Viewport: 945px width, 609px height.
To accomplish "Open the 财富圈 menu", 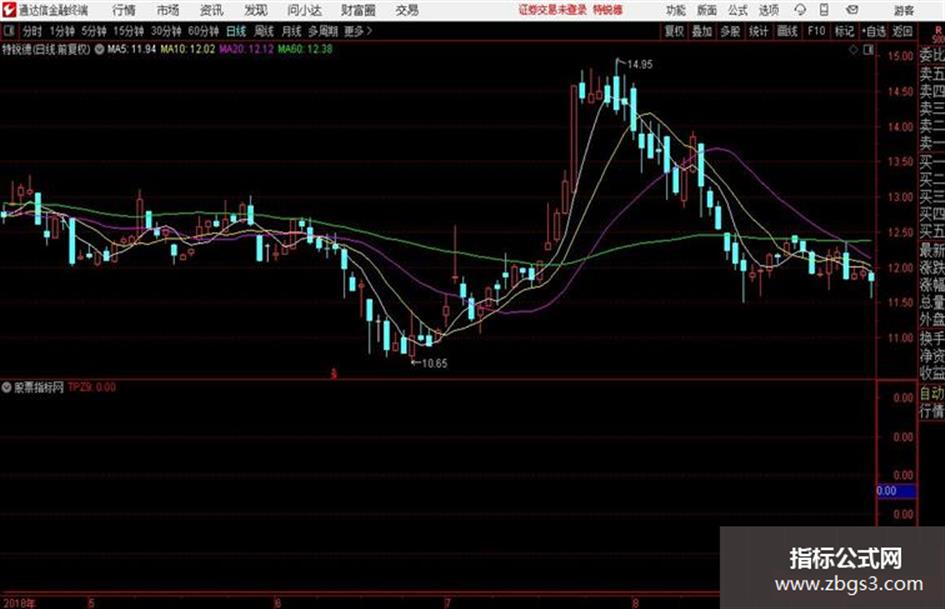I will [x=358, y=10].
